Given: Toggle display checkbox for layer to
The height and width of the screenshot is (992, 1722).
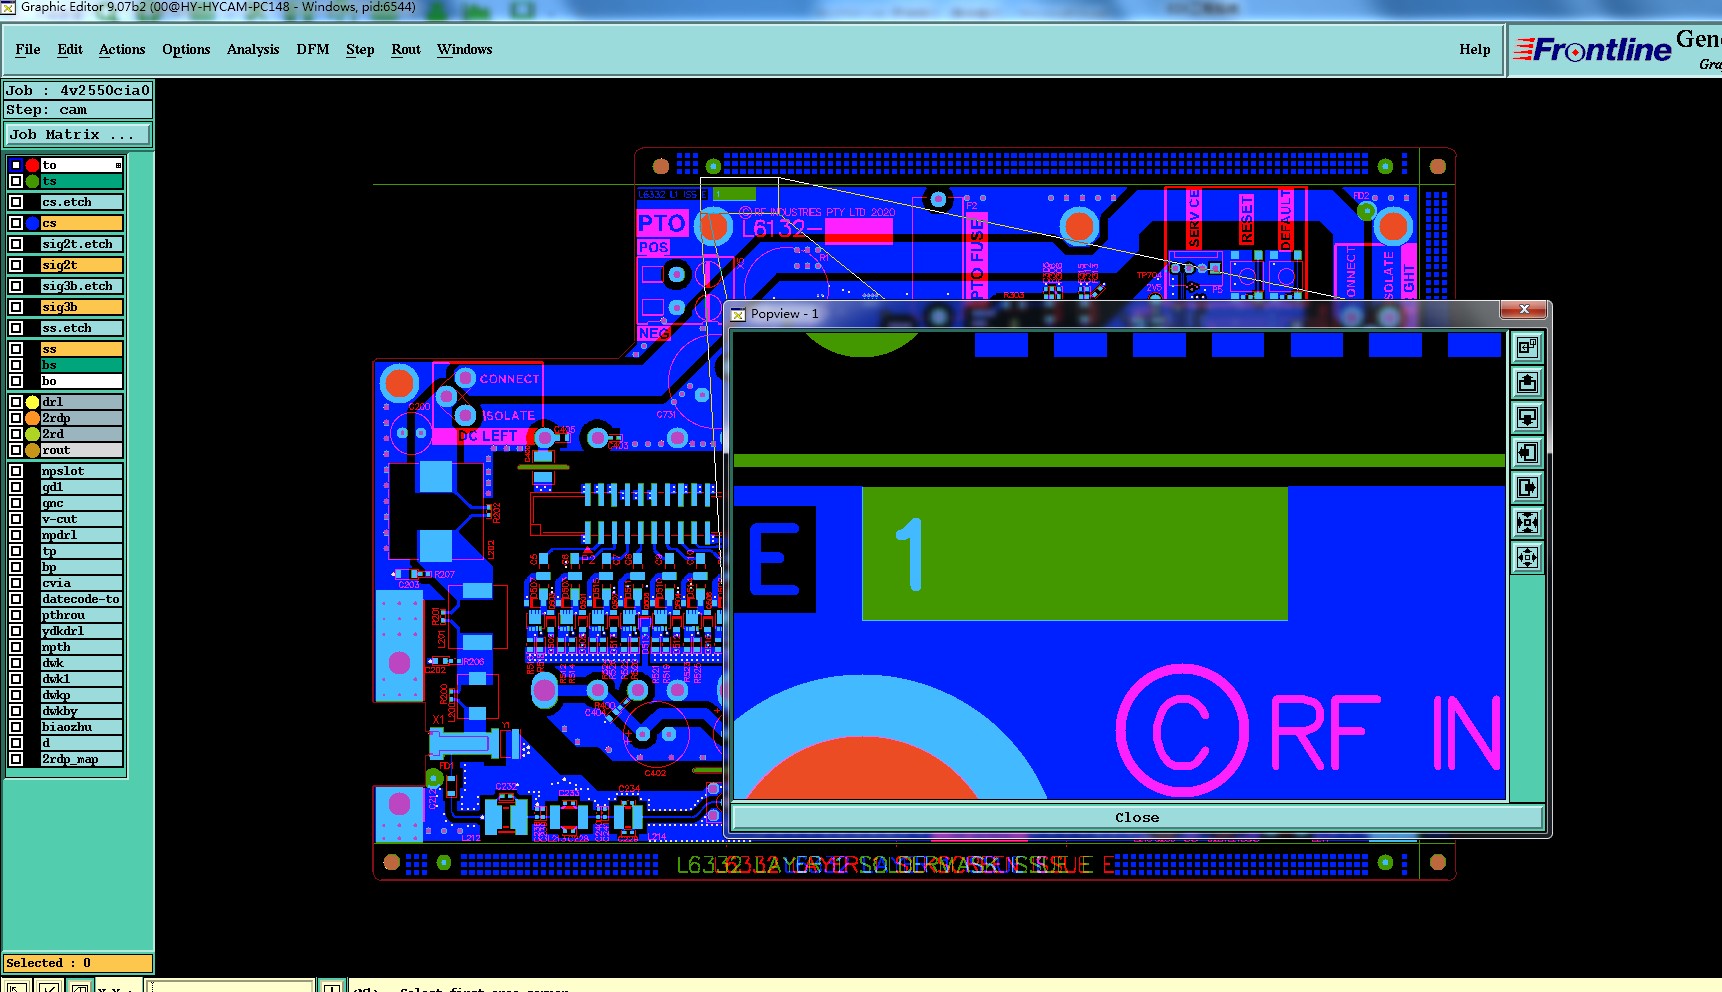Looking at the screenshot, I should pos(16,165).
